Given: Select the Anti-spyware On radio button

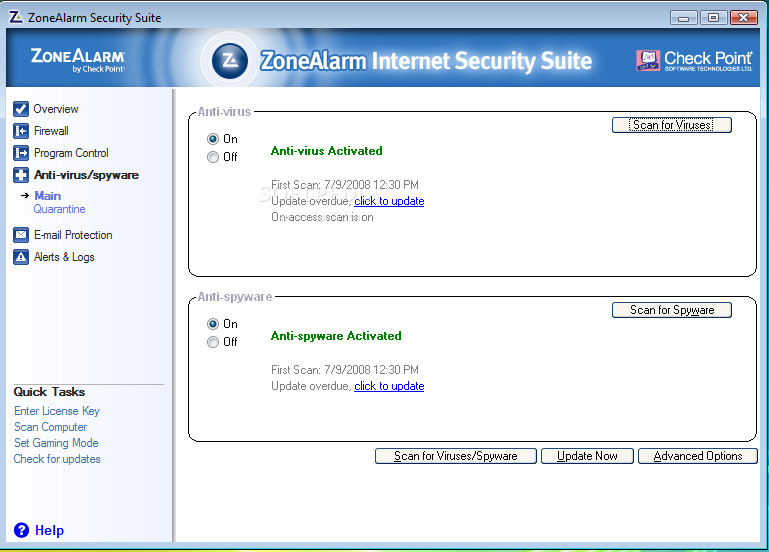Looking at the screenshot, I should (212, 324).
